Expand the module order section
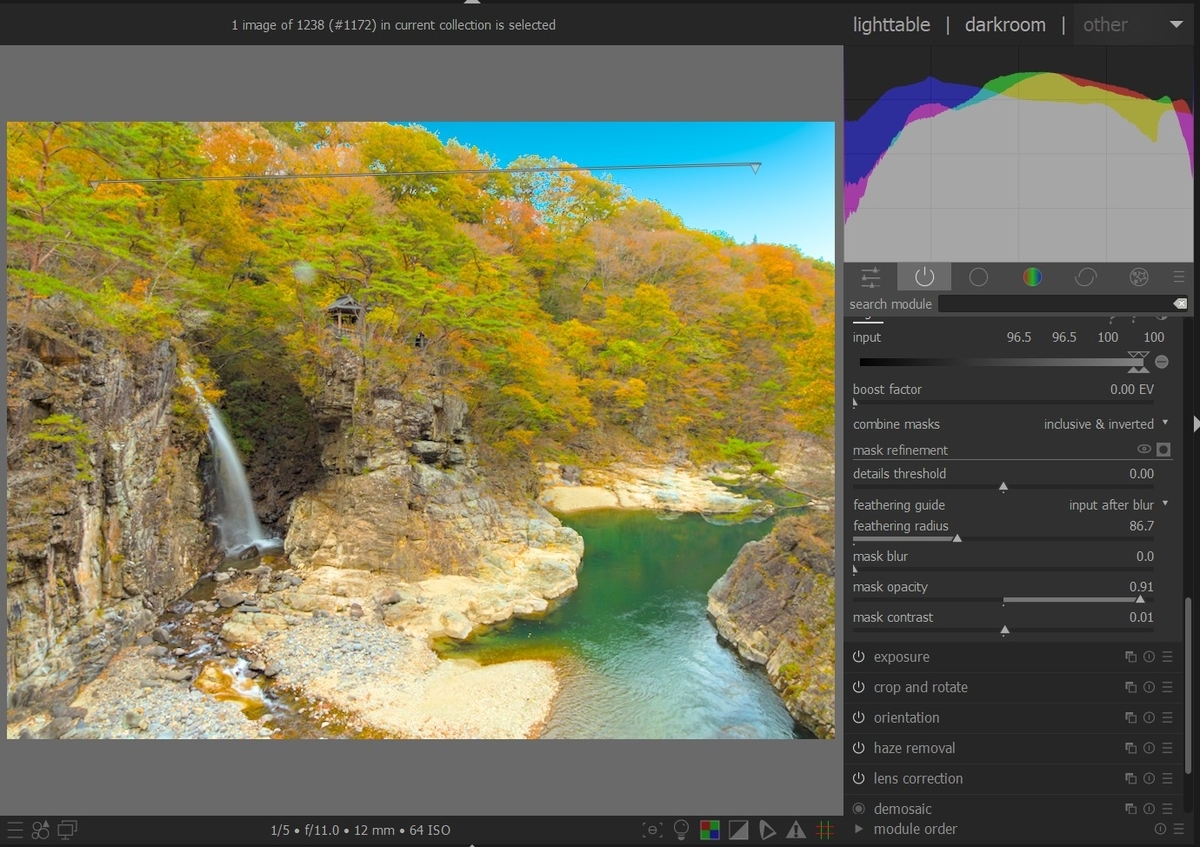 point(858,829)
